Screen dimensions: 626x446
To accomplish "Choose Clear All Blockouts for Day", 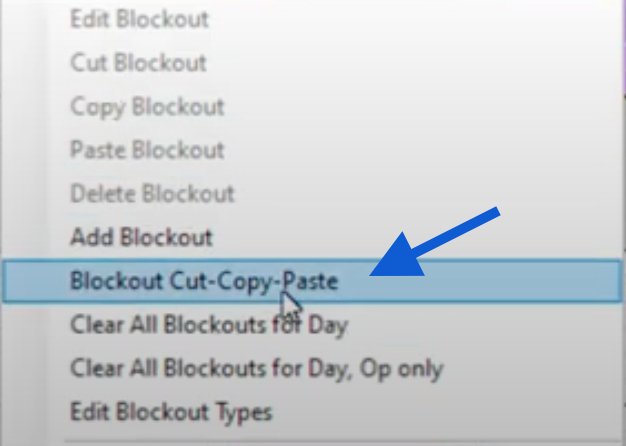I will click(209, 325).
